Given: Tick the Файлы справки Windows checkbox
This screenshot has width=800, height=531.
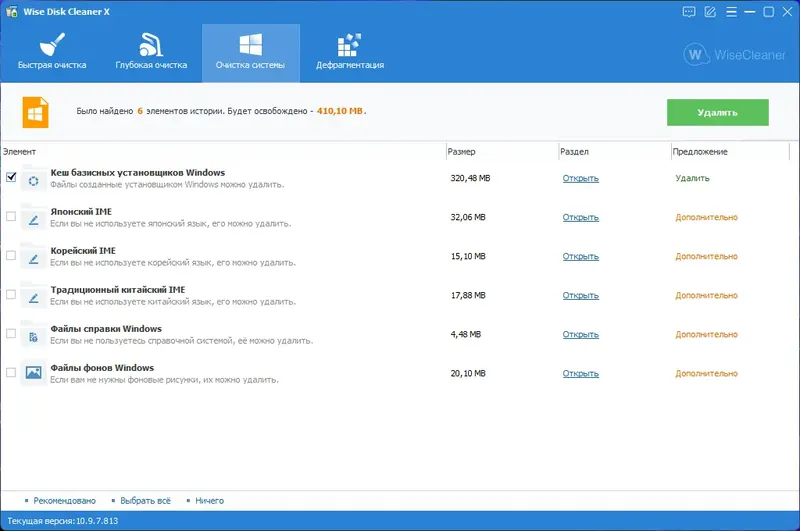Looking at the screenshot, I should coord(11,334).
